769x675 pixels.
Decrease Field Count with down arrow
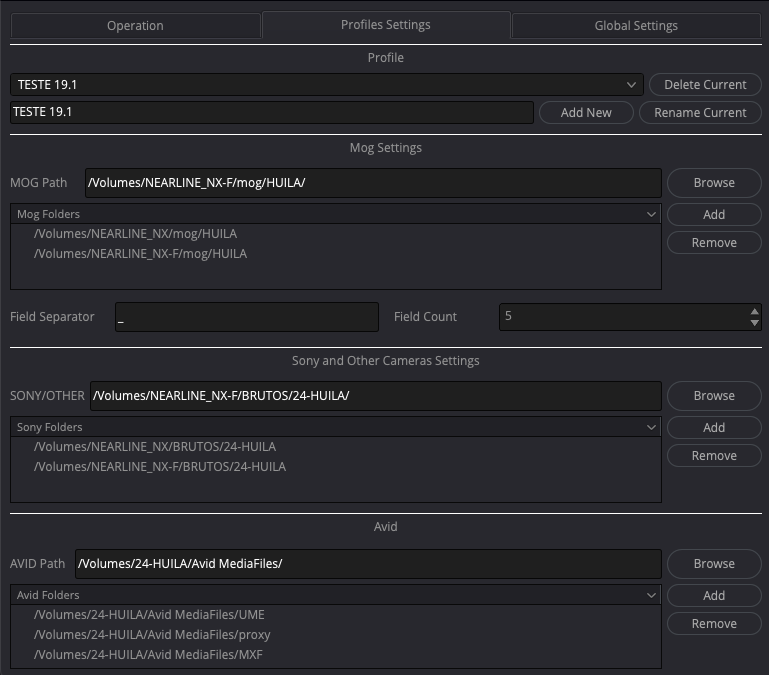tap(754, 322)
